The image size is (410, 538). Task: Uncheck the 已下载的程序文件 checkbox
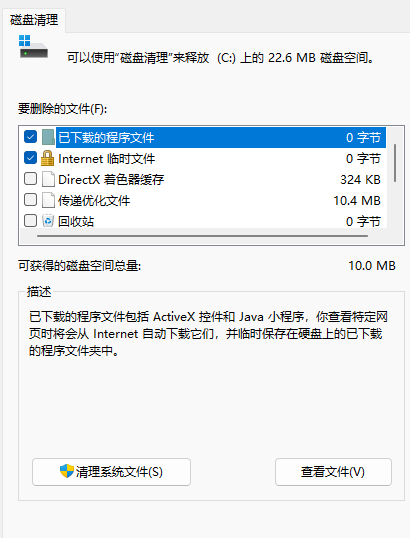coord(31,137)
